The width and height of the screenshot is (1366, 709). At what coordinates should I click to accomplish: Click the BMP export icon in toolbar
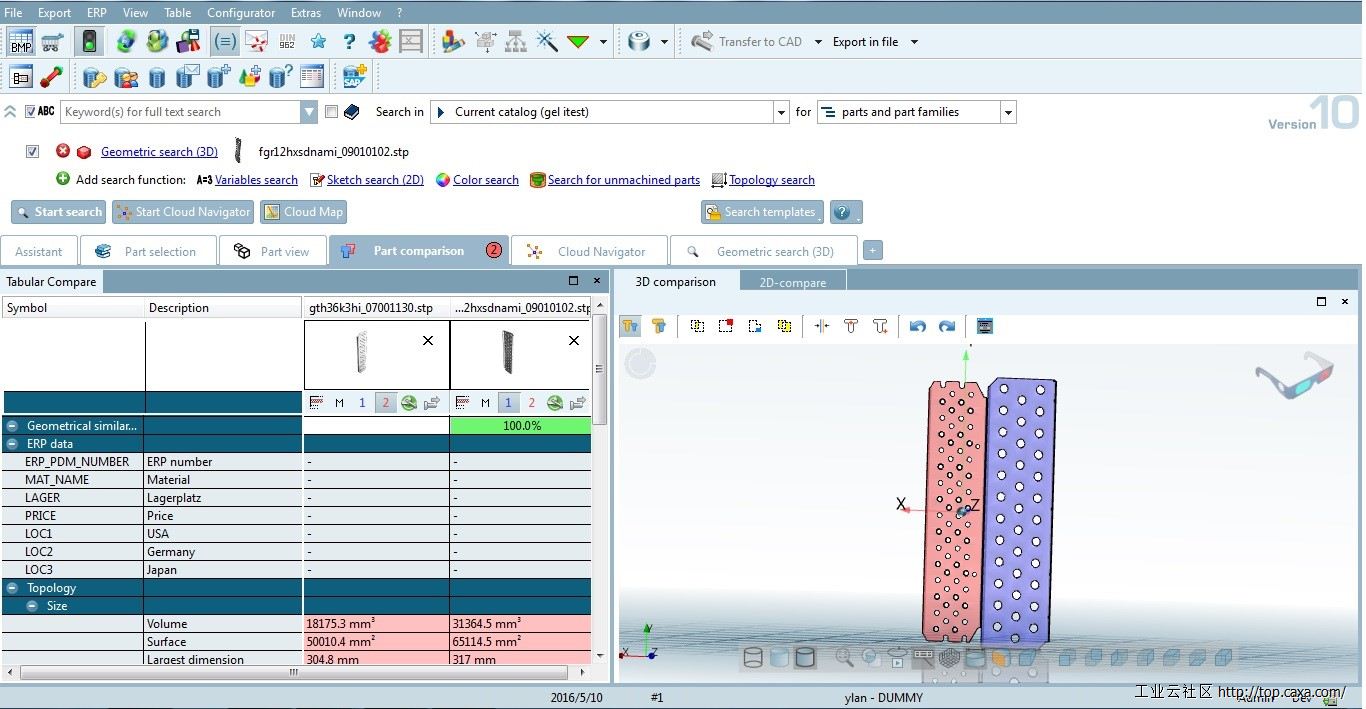pyautogui.click(x=21, y=42)
